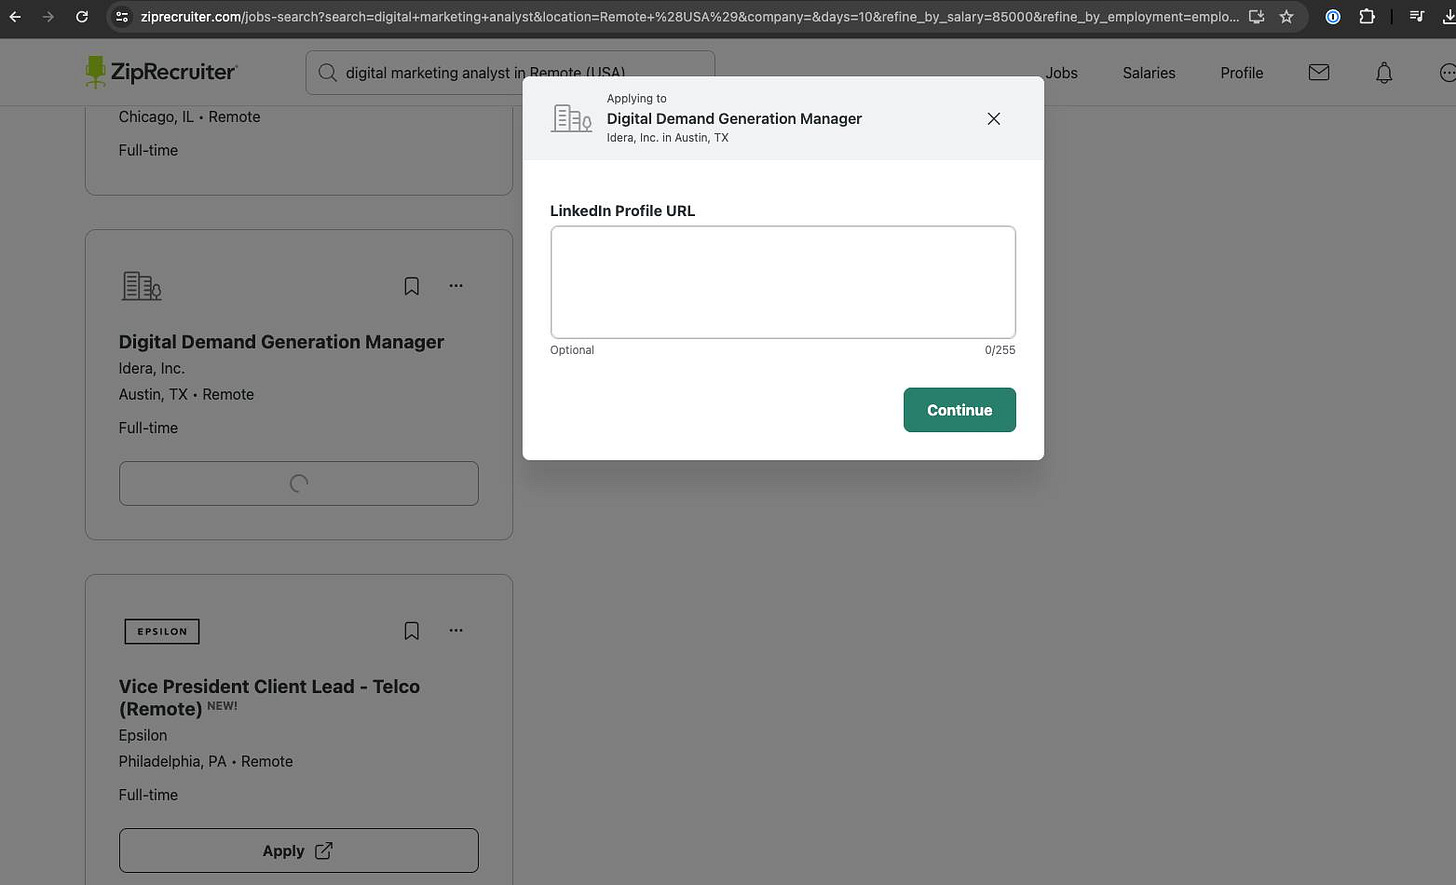Click the '0/255' character counter

[1000, 350]
